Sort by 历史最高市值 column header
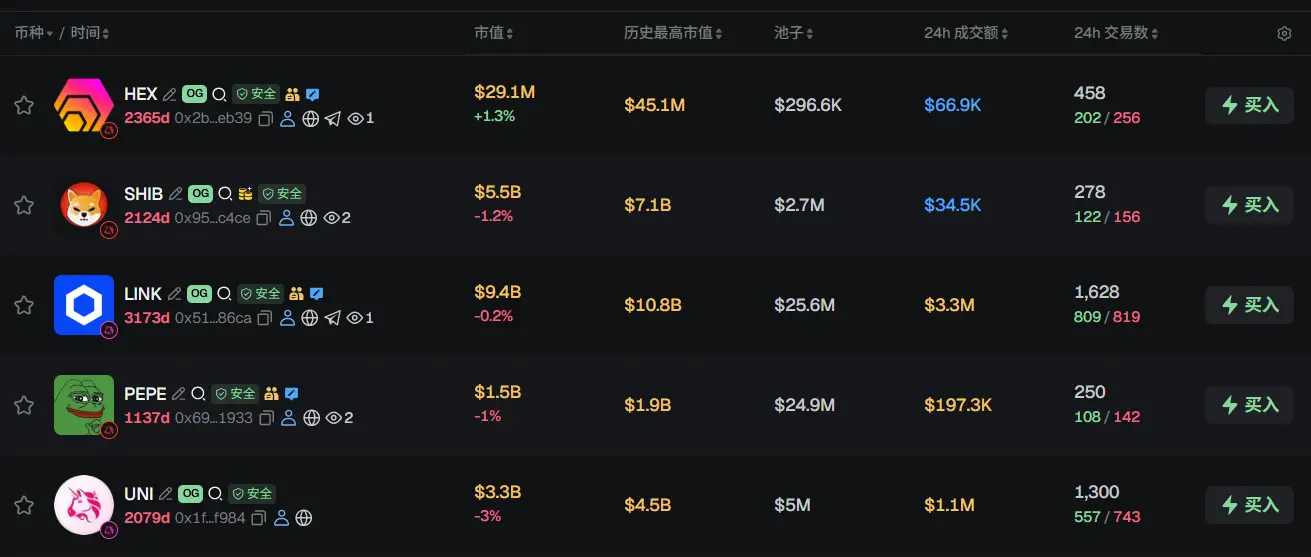The height and width of the screenshot is (557, 1311). click(673, 33)
